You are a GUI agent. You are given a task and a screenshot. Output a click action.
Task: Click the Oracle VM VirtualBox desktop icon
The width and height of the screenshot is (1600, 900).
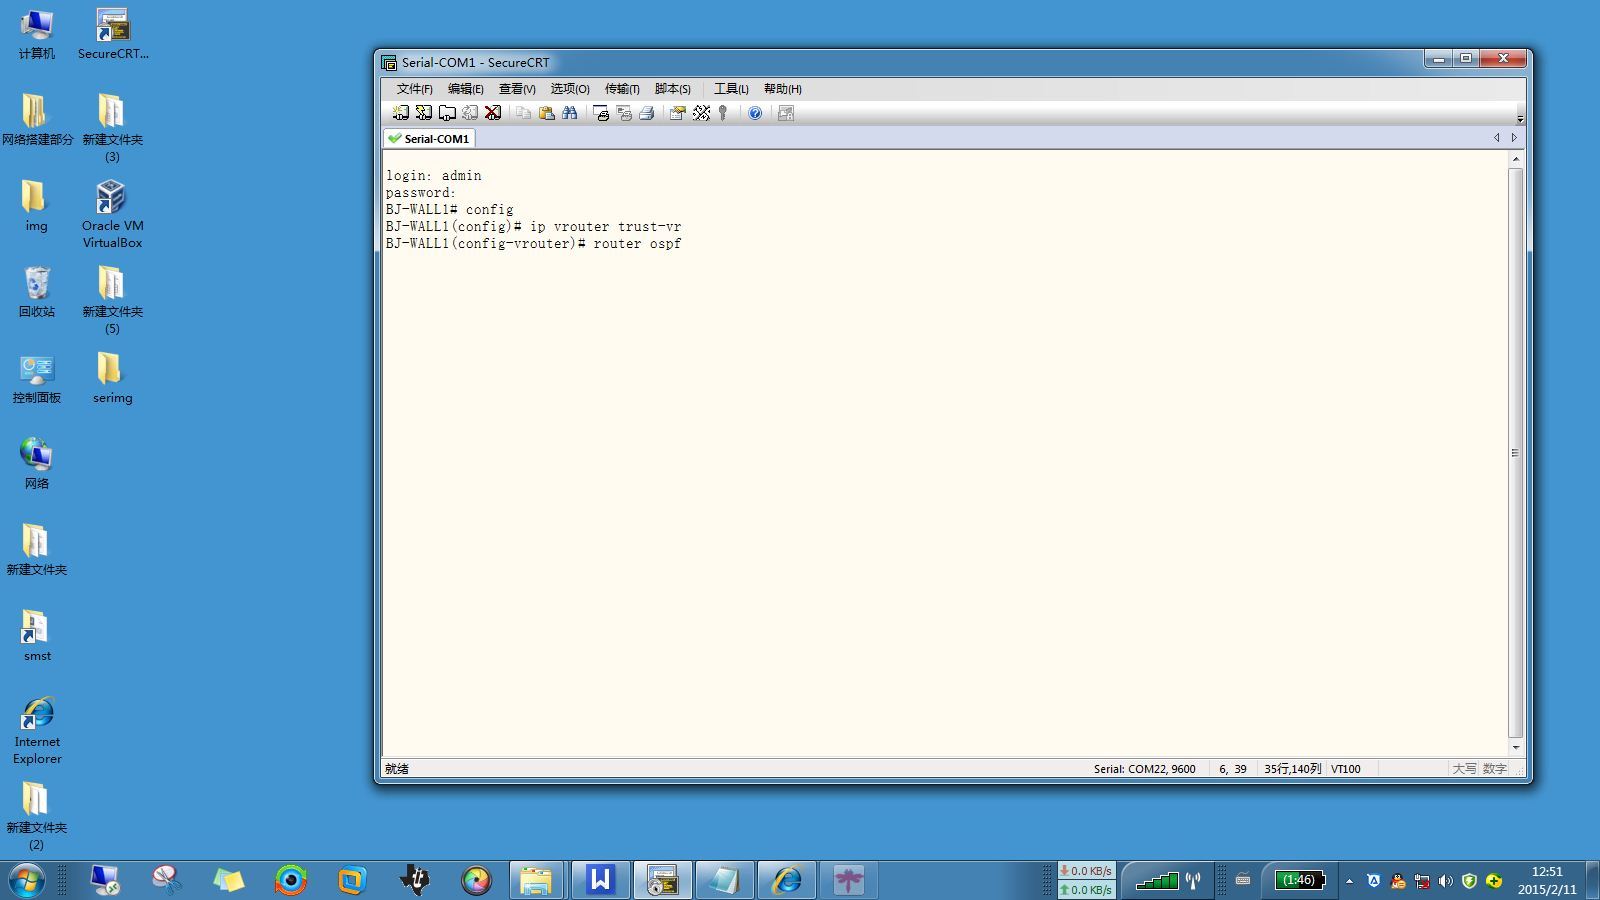(x=112, y=214)
